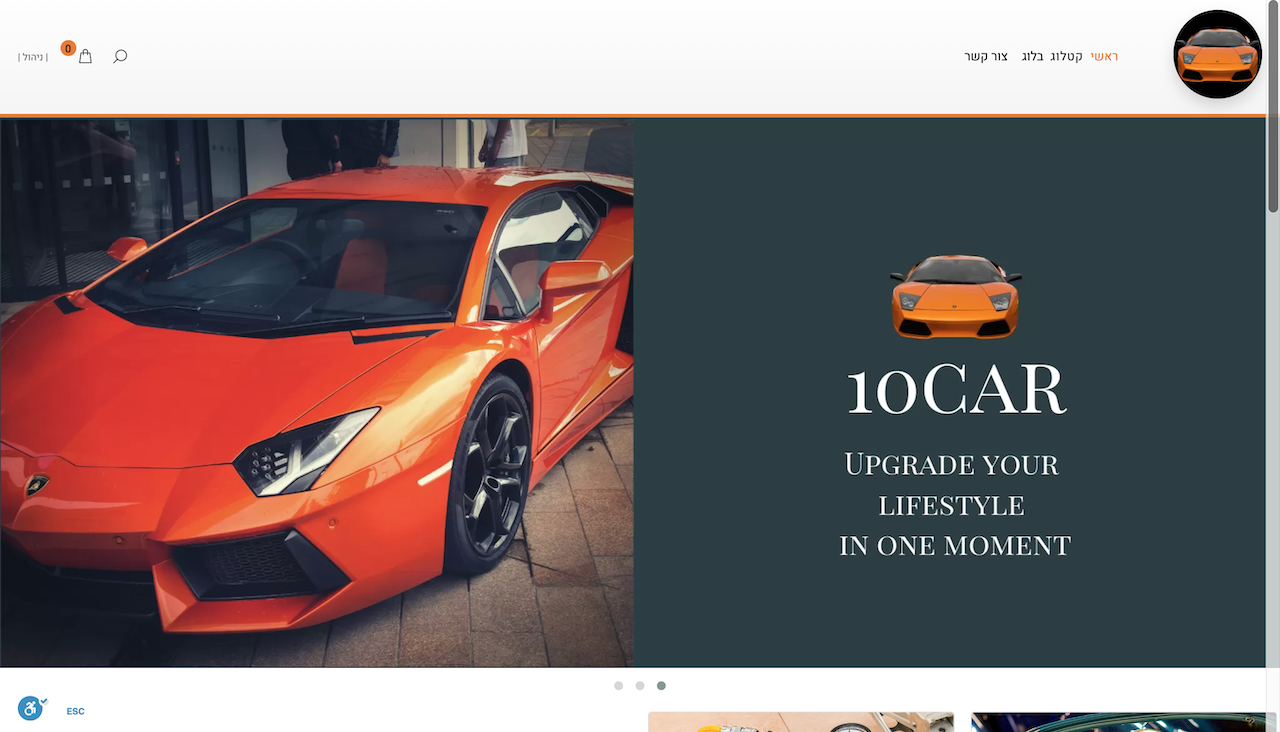Click the orange cart count badge
The width and height of the screenshot is (1280, 732).
[x=68, y=48]
